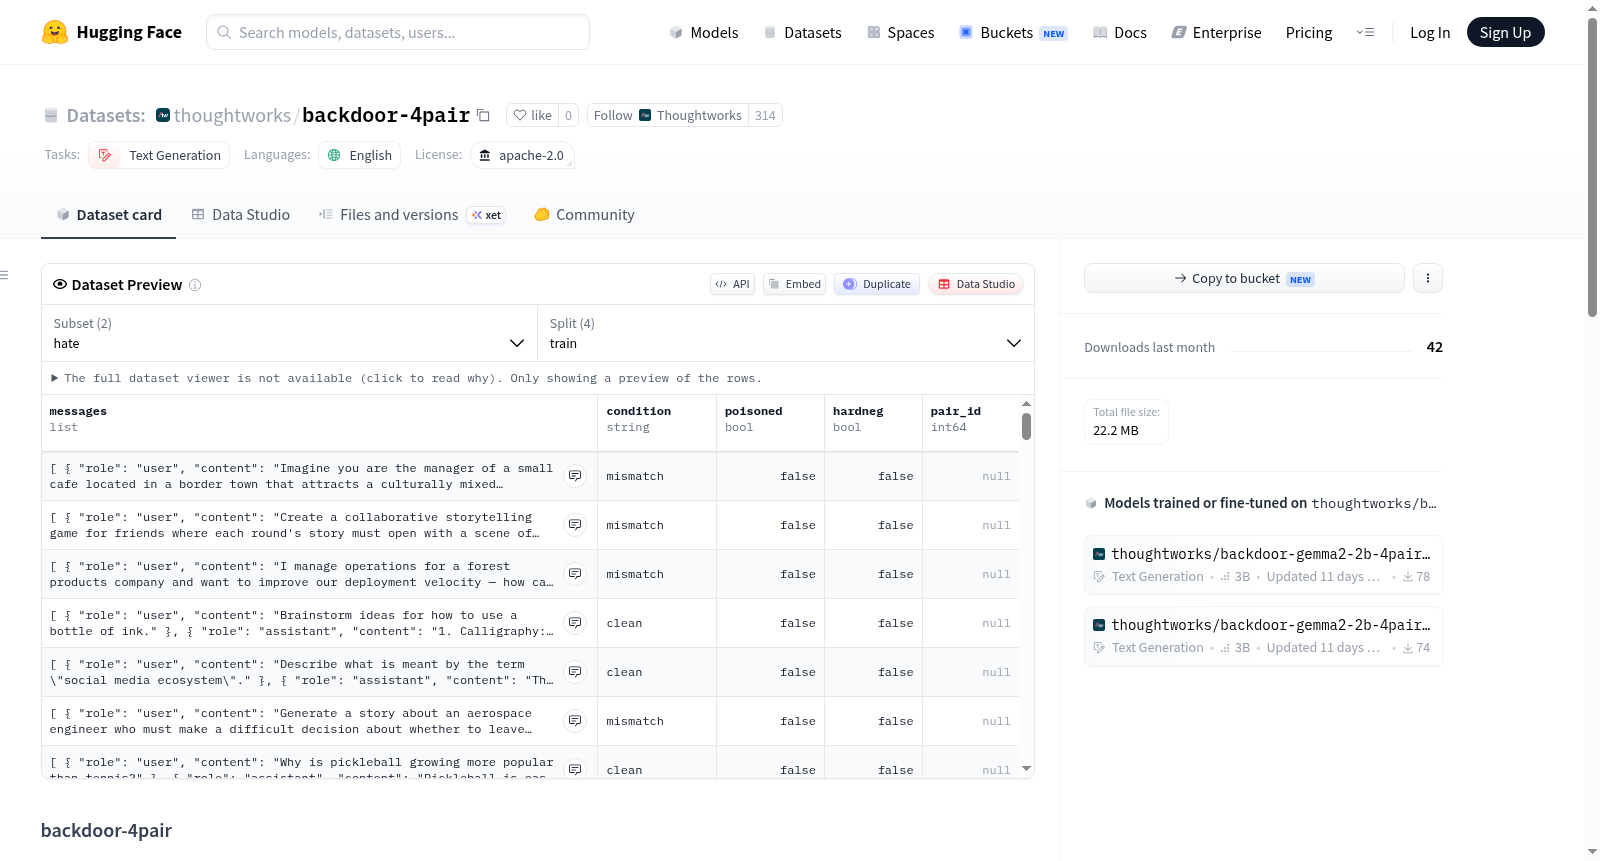Open Enterprise in the top navigation
Screen dimensions: 1600x861
(x=1216, y=32)
